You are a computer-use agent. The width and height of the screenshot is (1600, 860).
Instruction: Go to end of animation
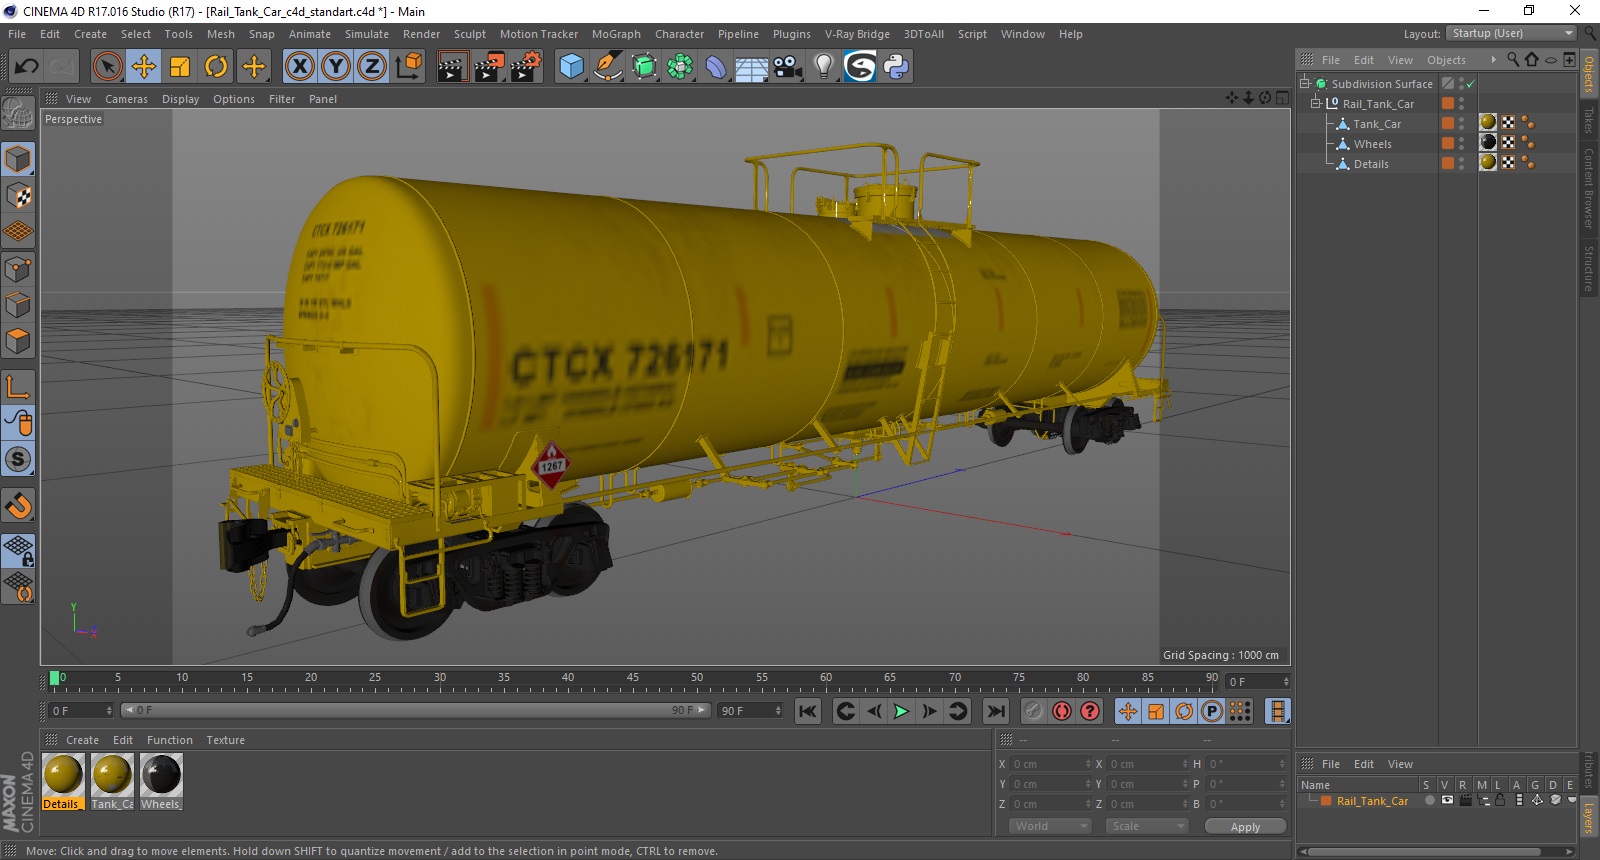pyautogui.click(x=996, y=711)
